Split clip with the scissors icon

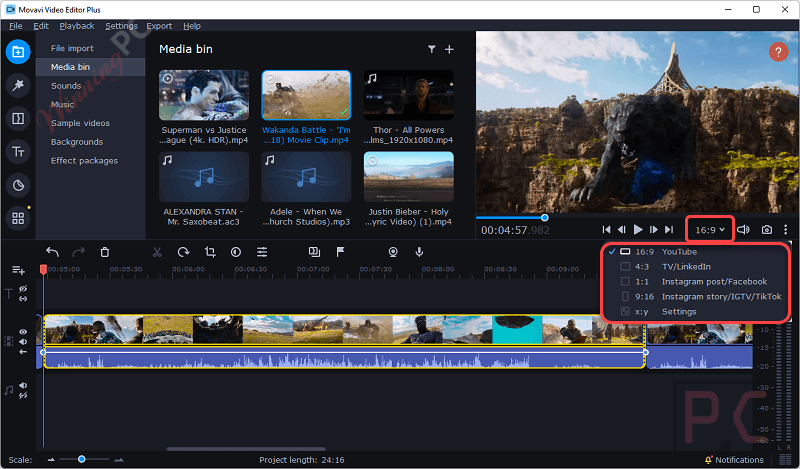(x=157, y=252)
